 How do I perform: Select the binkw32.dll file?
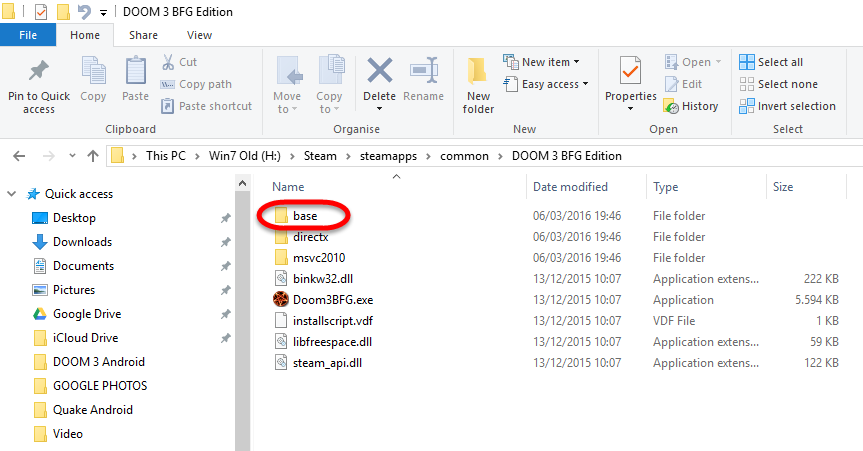[x=313, y=279]
